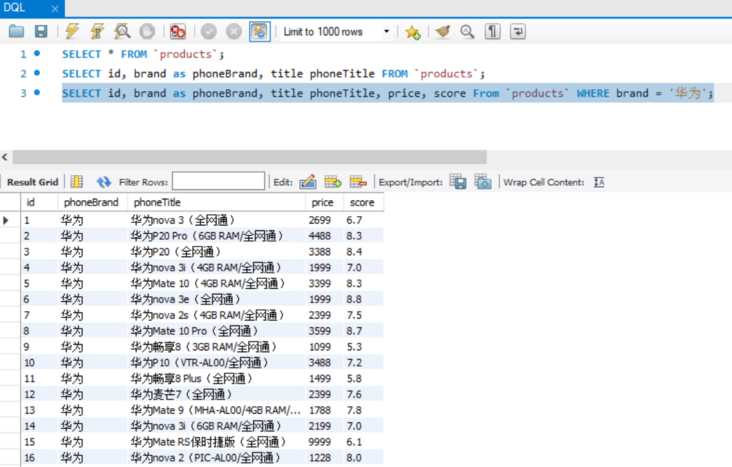Export recordset using the Export icon
Image resolution: width=732 pixels, height=467 pixels.
(x=458, y=182)
